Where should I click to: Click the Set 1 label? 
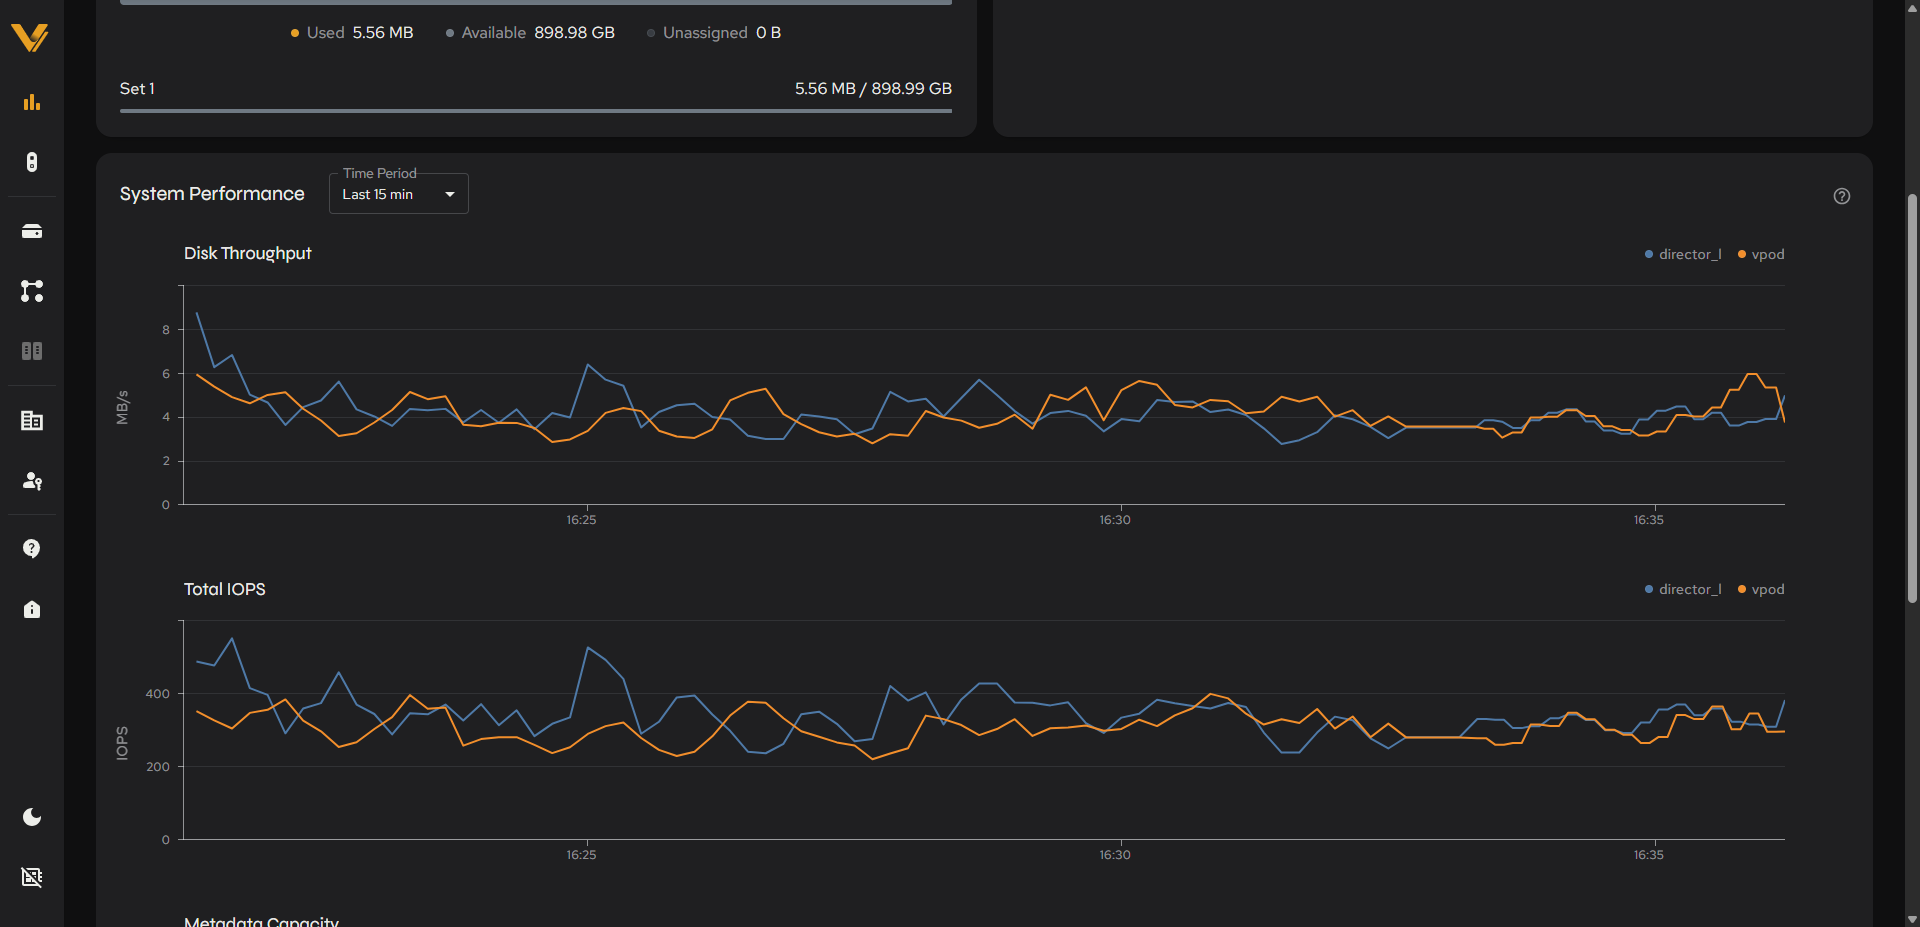pyautogui.click(x=137, y=88)
